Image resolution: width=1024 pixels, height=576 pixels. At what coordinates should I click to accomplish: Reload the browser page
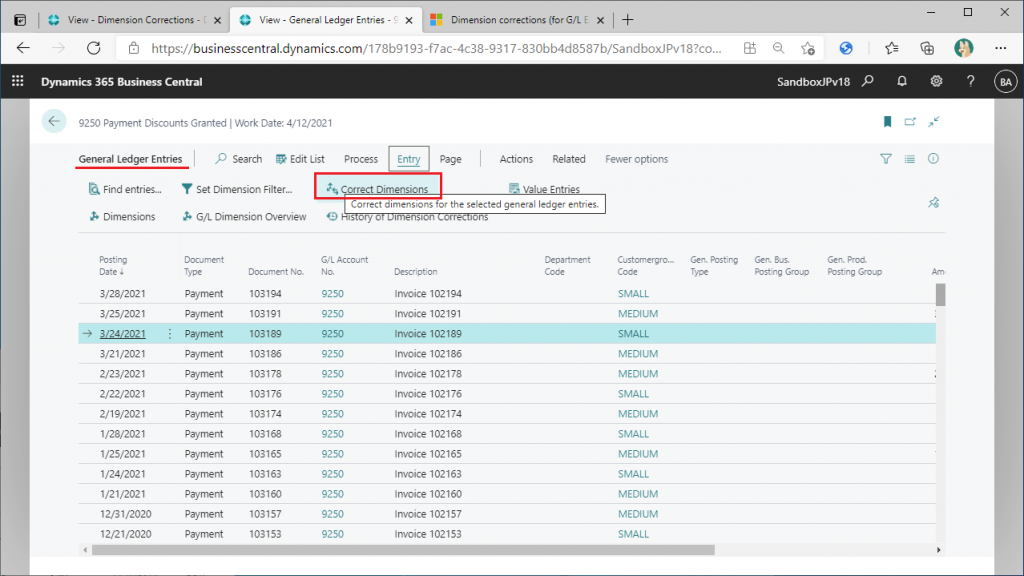(x=93, y=48)
